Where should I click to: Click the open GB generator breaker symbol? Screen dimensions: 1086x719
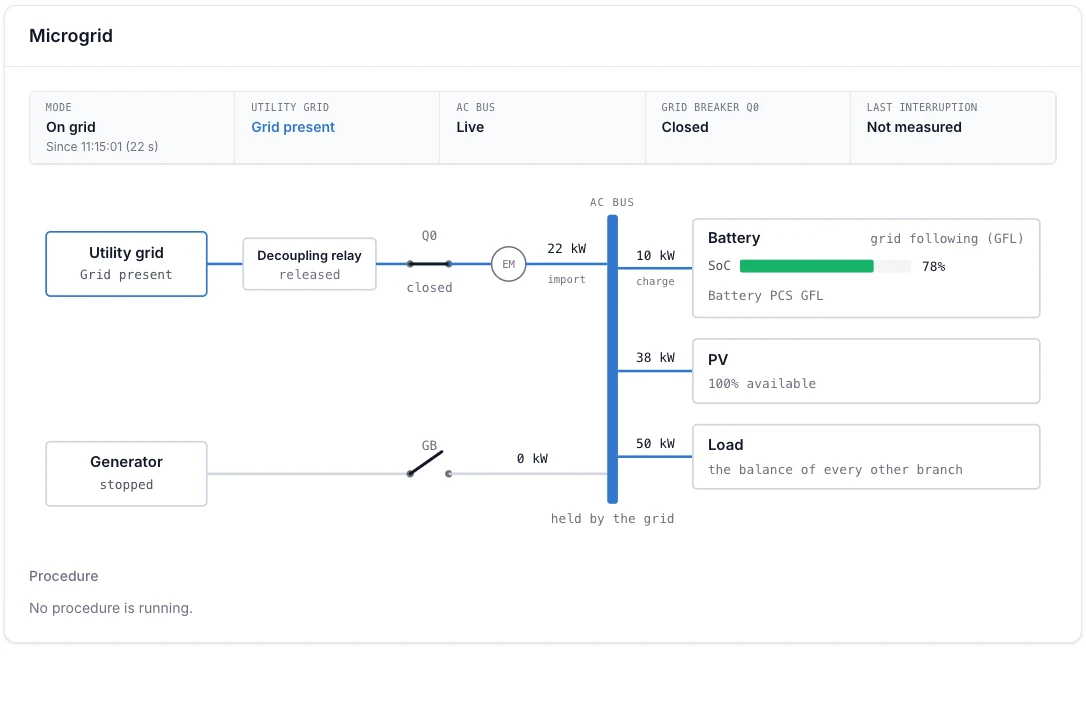pos(429,464)
